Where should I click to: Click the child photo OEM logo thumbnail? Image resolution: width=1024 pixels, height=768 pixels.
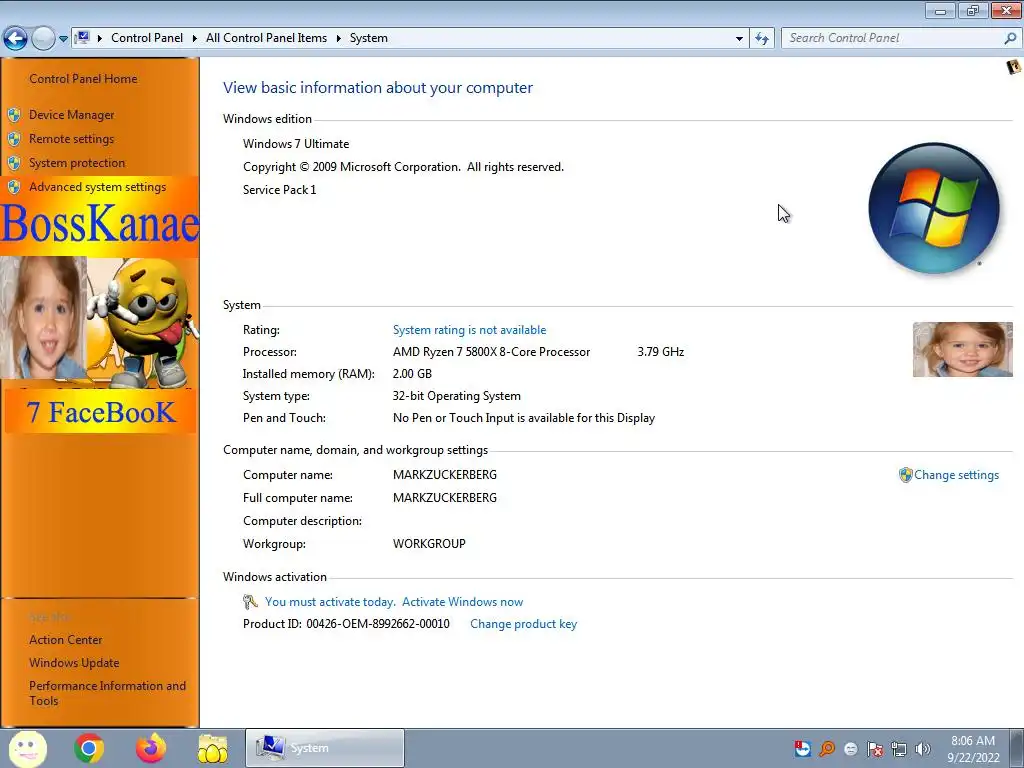tap(963, 349)
